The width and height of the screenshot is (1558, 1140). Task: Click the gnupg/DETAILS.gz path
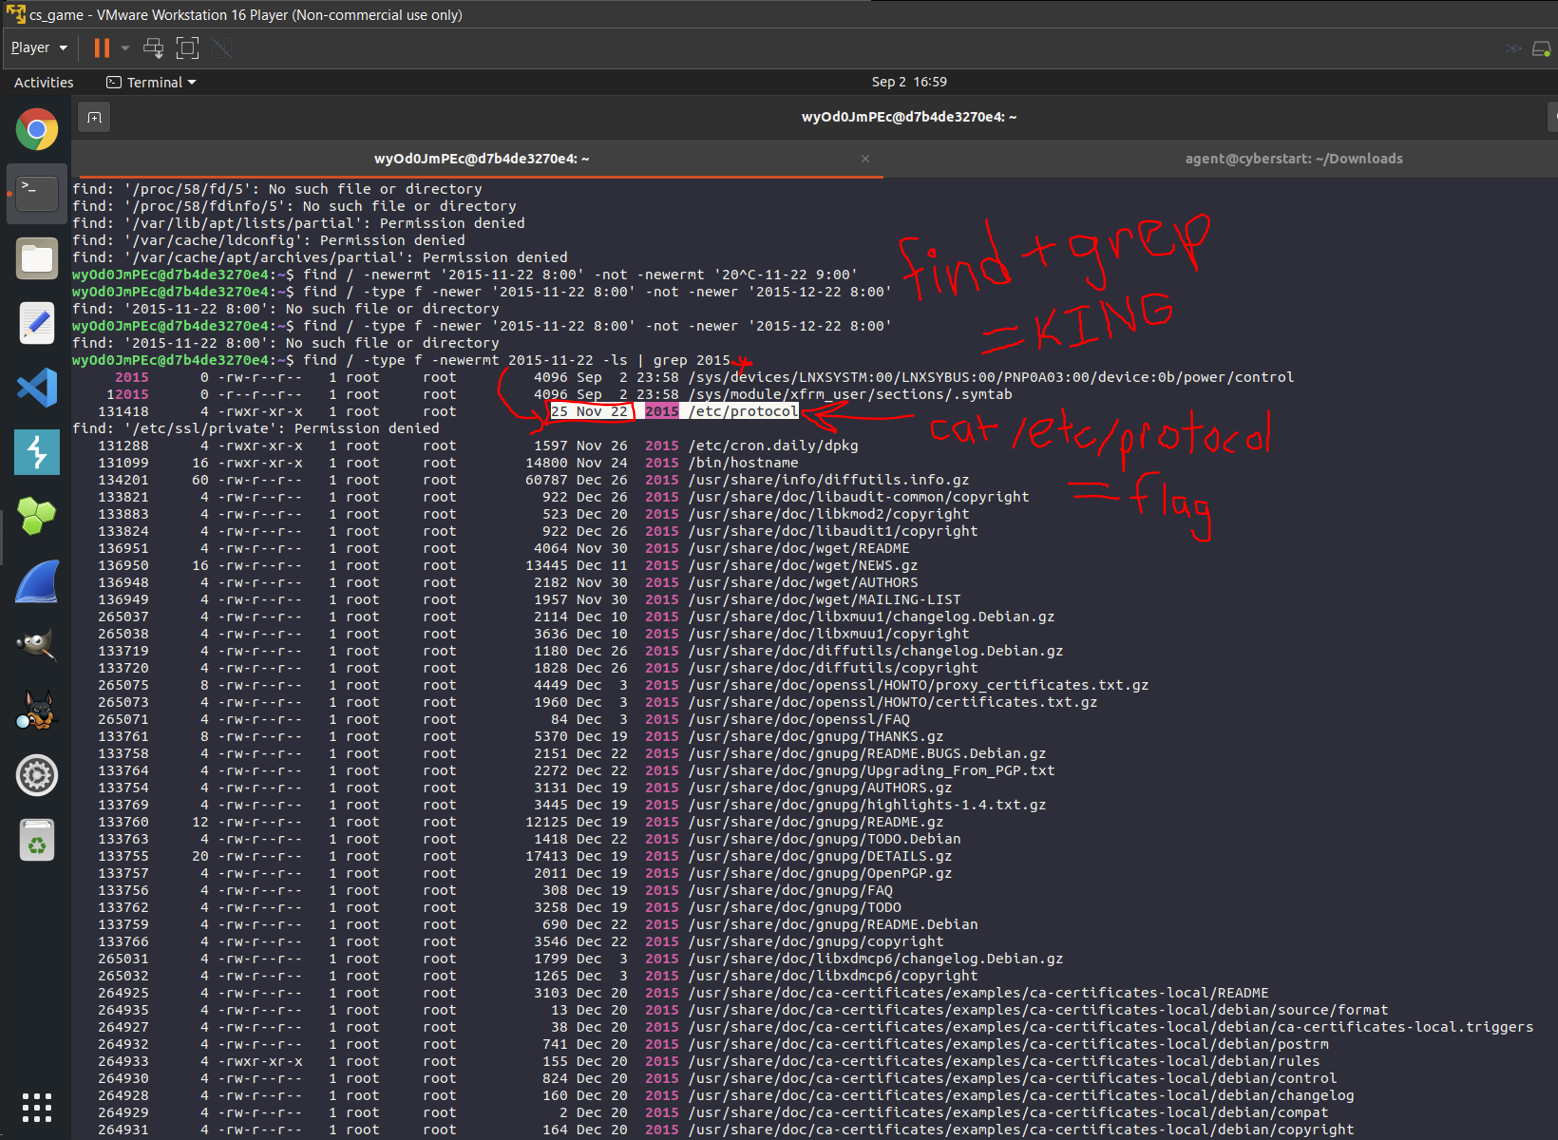[x=820, y=856]
